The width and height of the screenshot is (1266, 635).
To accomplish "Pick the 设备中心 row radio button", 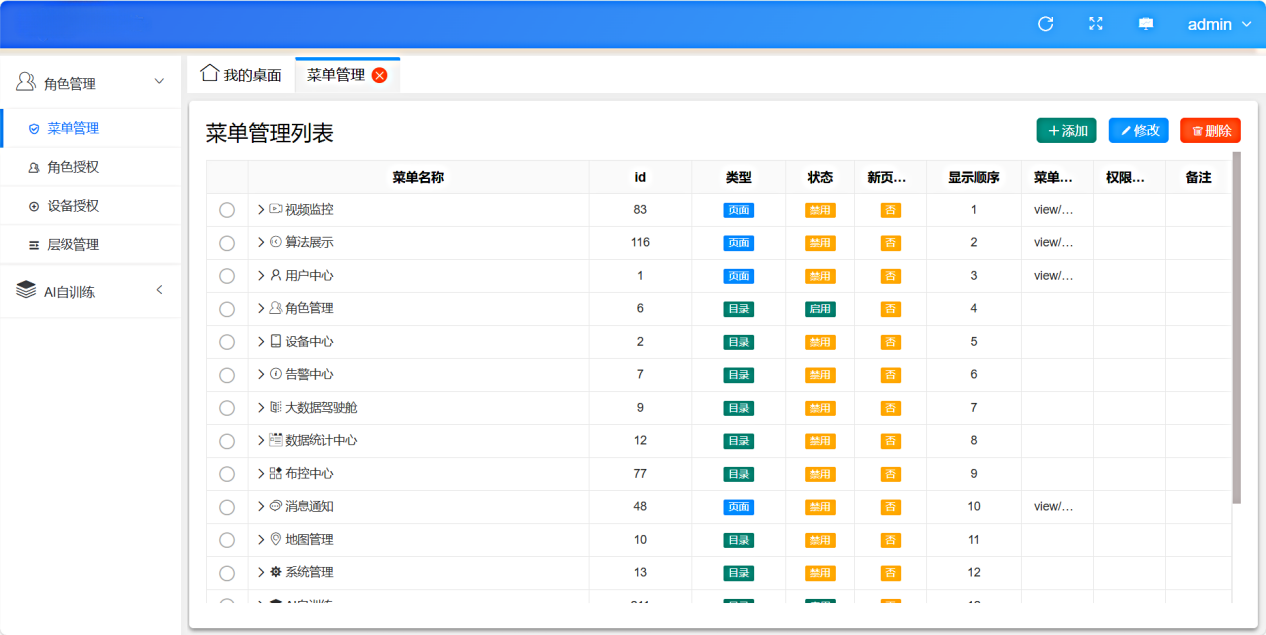I will pyautogui.click(x=227, y=342).
